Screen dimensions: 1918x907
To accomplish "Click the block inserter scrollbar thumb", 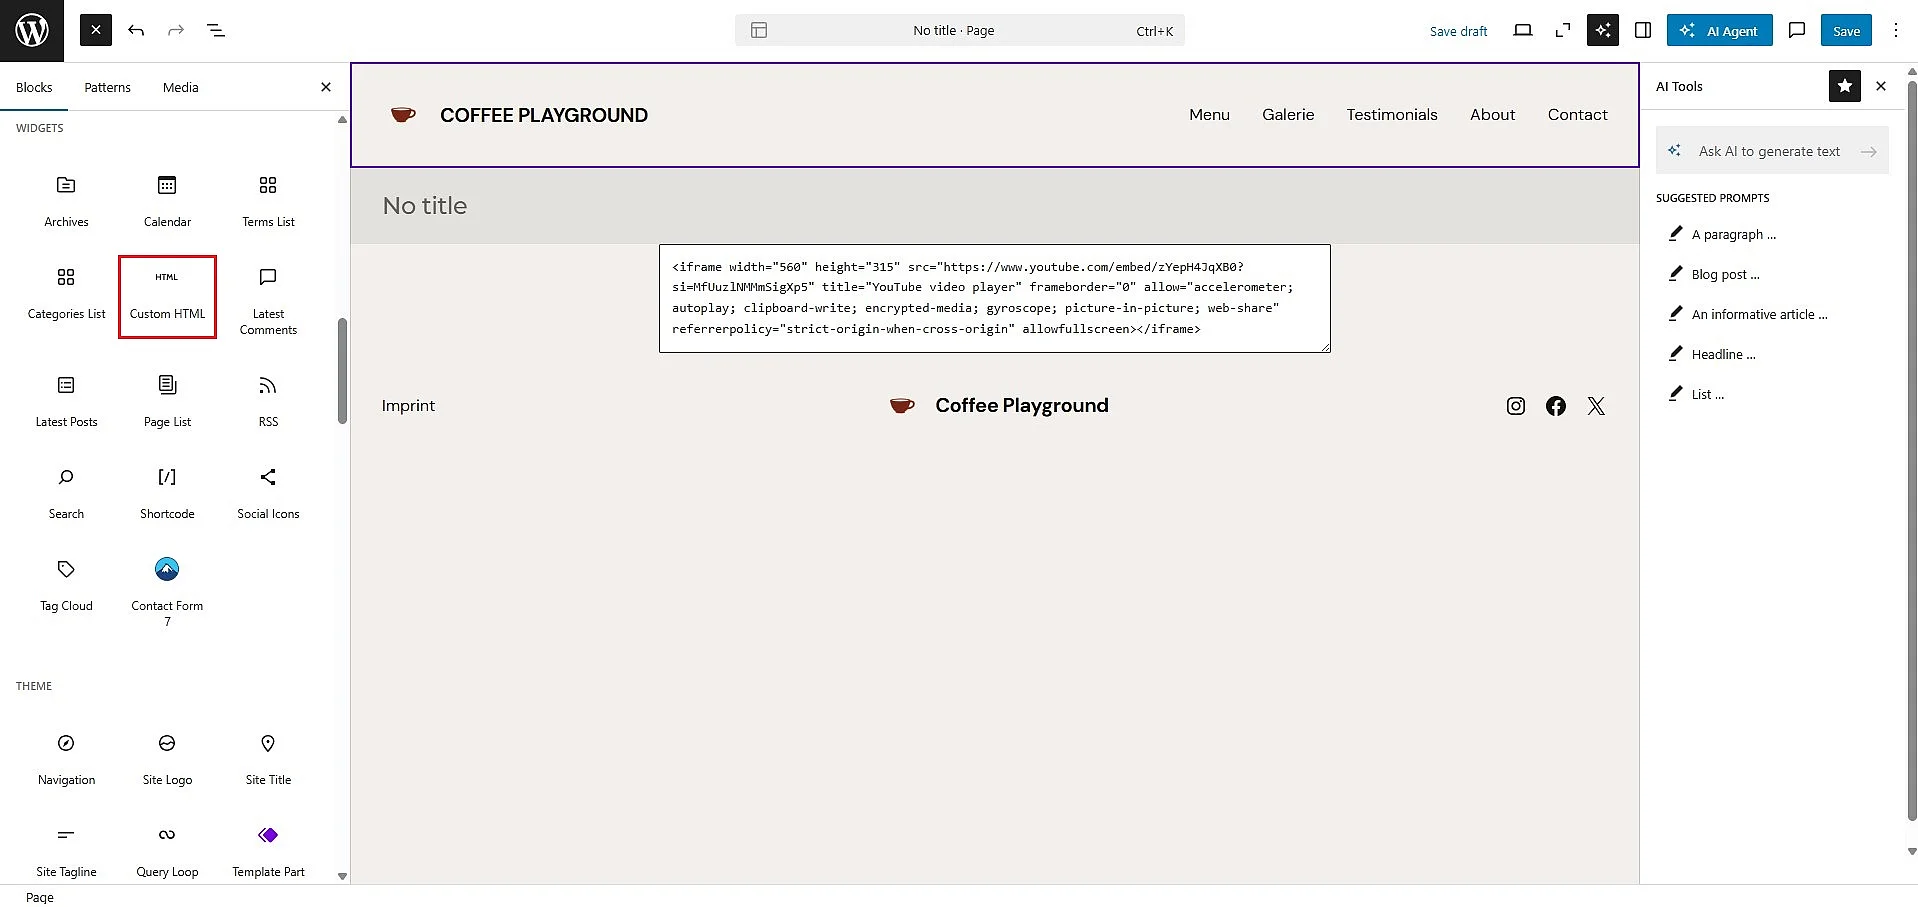I will [x=342, y=370].
